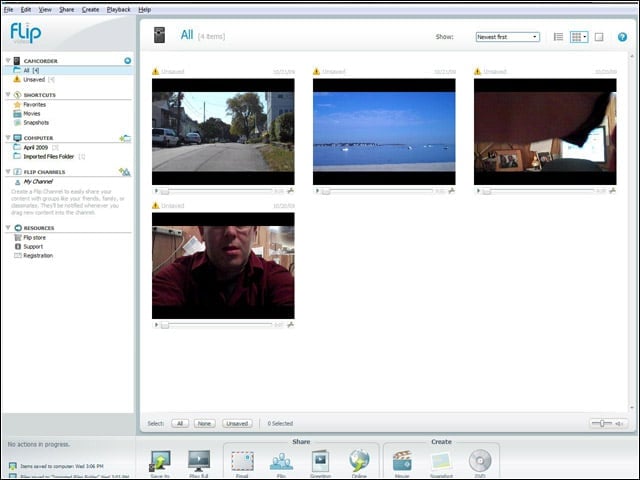Screen dimensions: 640x480
Task: Open Favorites shortcut in sidebar
Action: (x=34, y=104)
